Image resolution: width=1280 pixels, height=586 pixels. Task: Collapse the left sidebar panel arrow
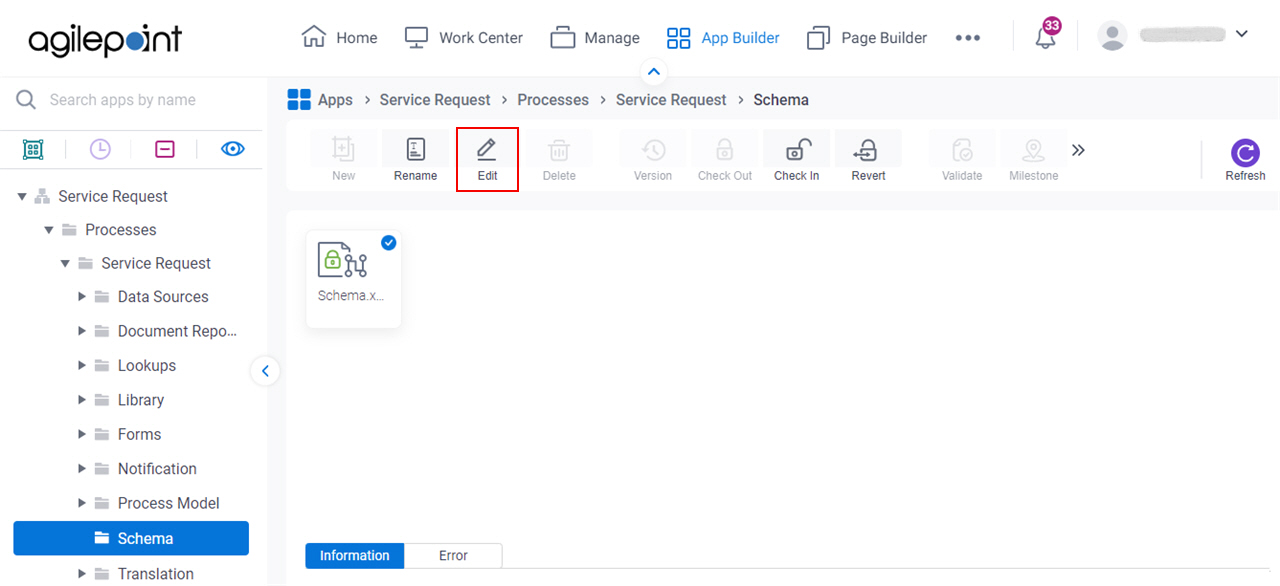265,371
